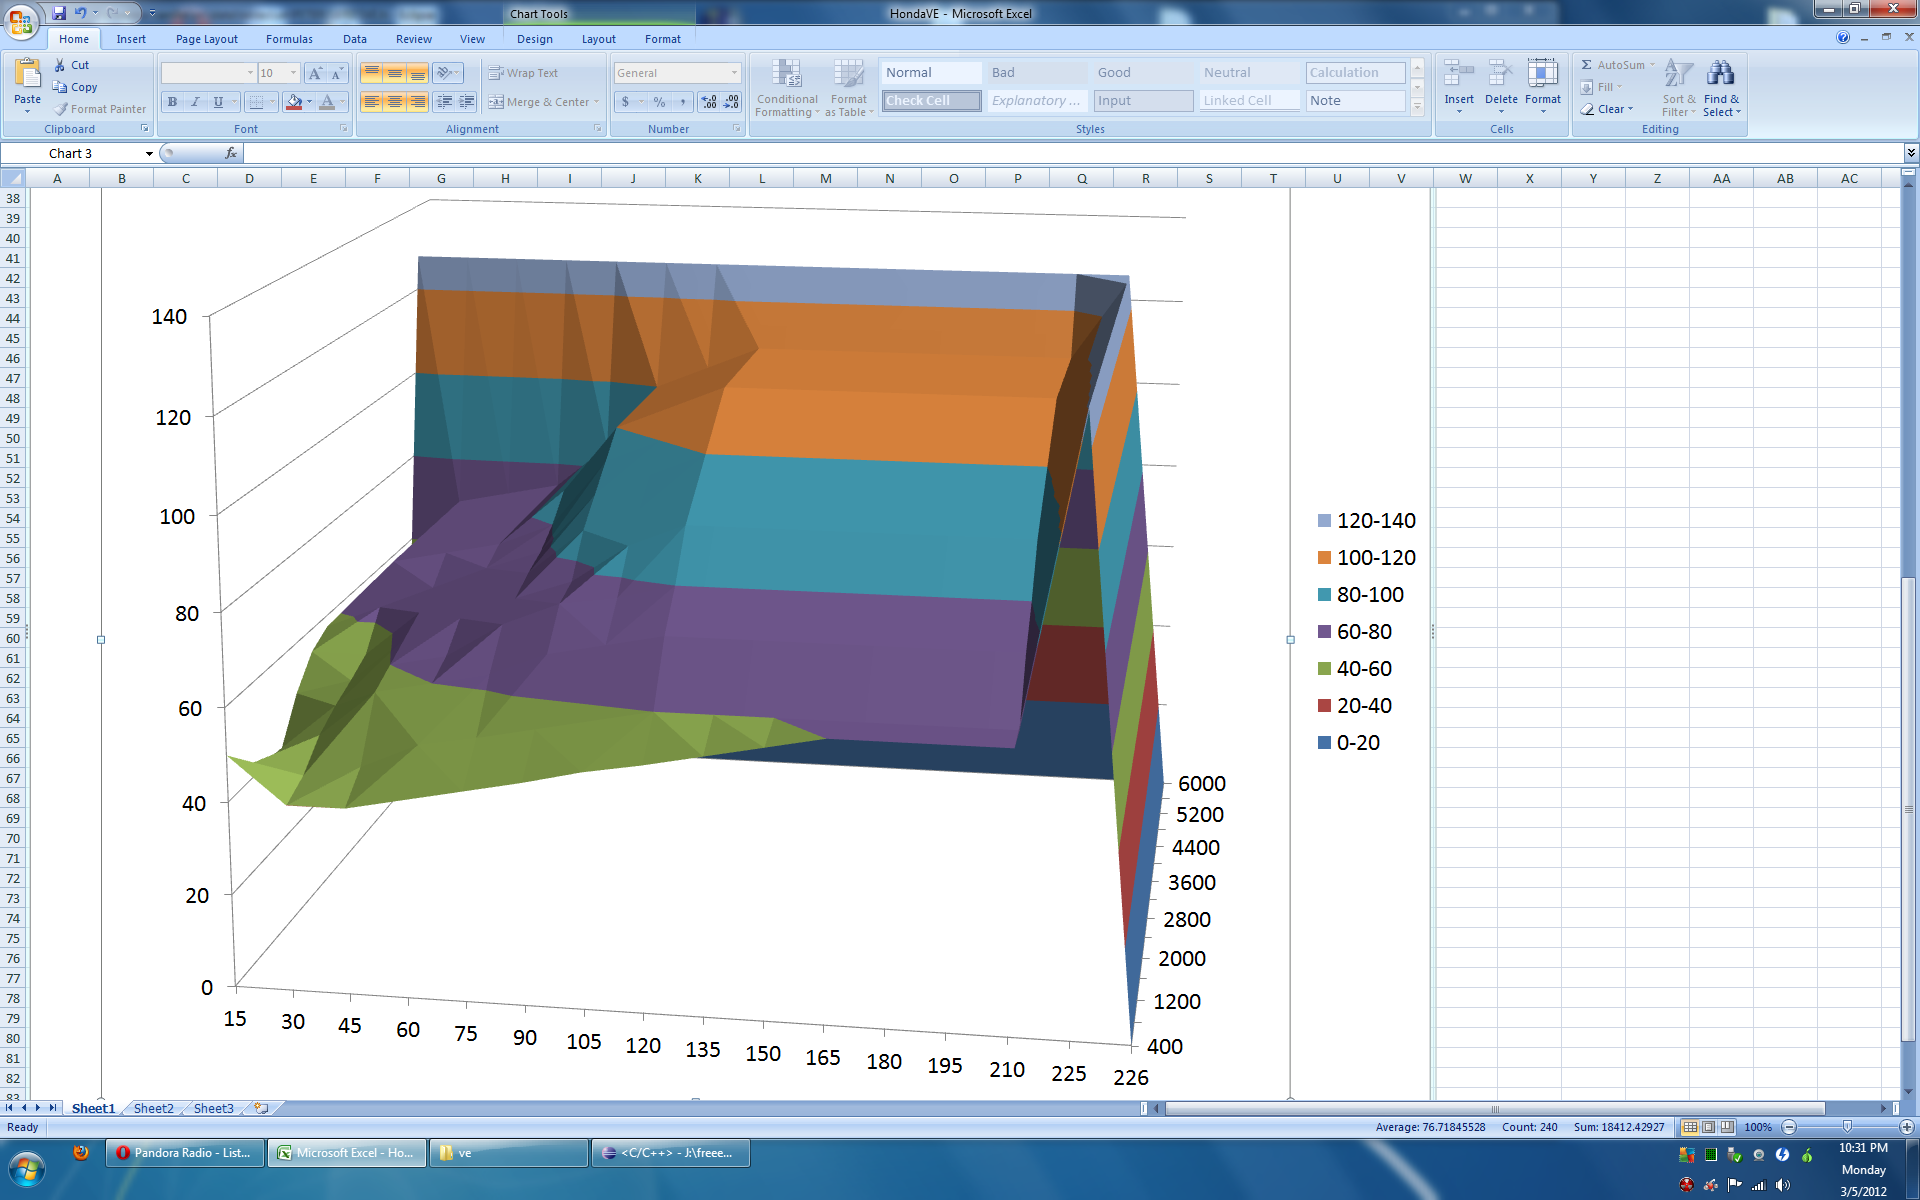The width and height of the screenshot is (1920, 1200).
Task: Open the Number Format dropdown showing General
Action: pyautogui.click(x=734, y=73)
